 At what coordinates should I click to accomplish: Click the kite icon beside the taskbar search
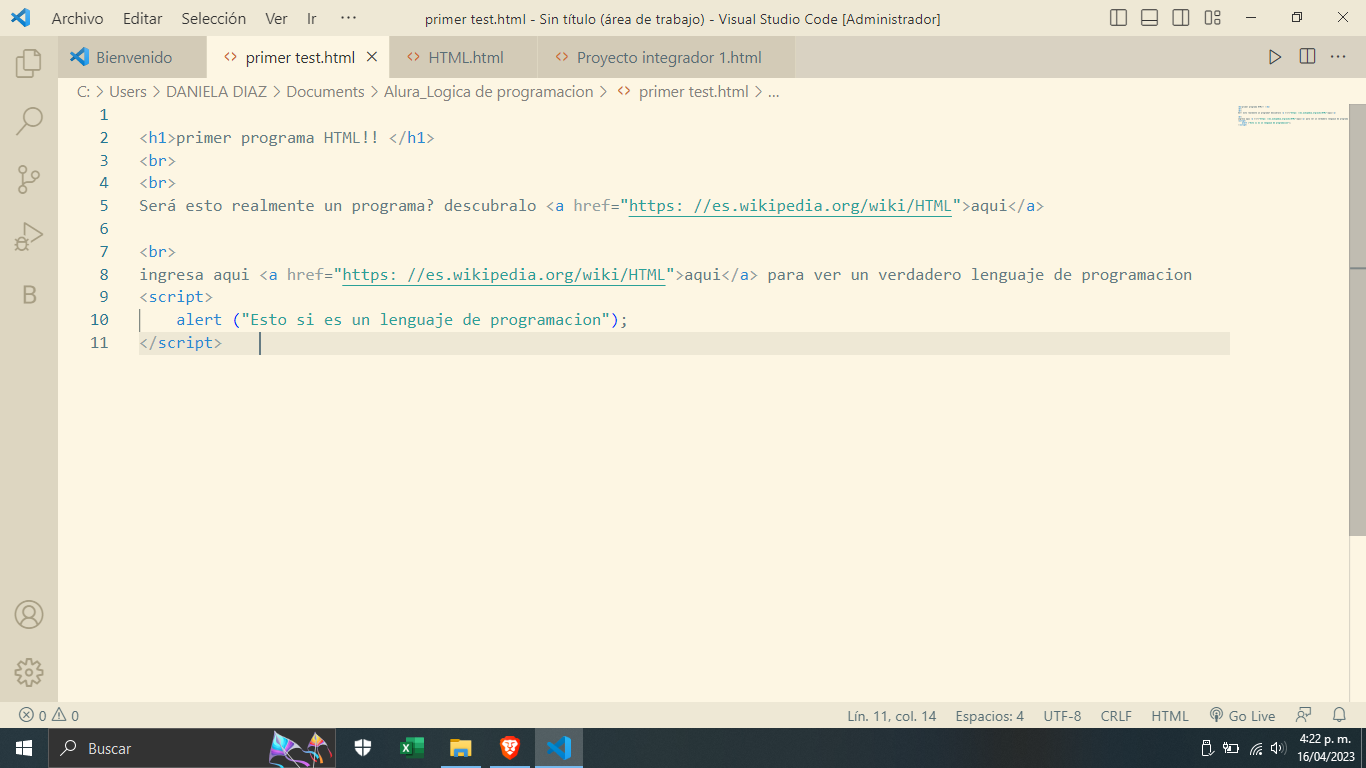[x=300, y=747]
